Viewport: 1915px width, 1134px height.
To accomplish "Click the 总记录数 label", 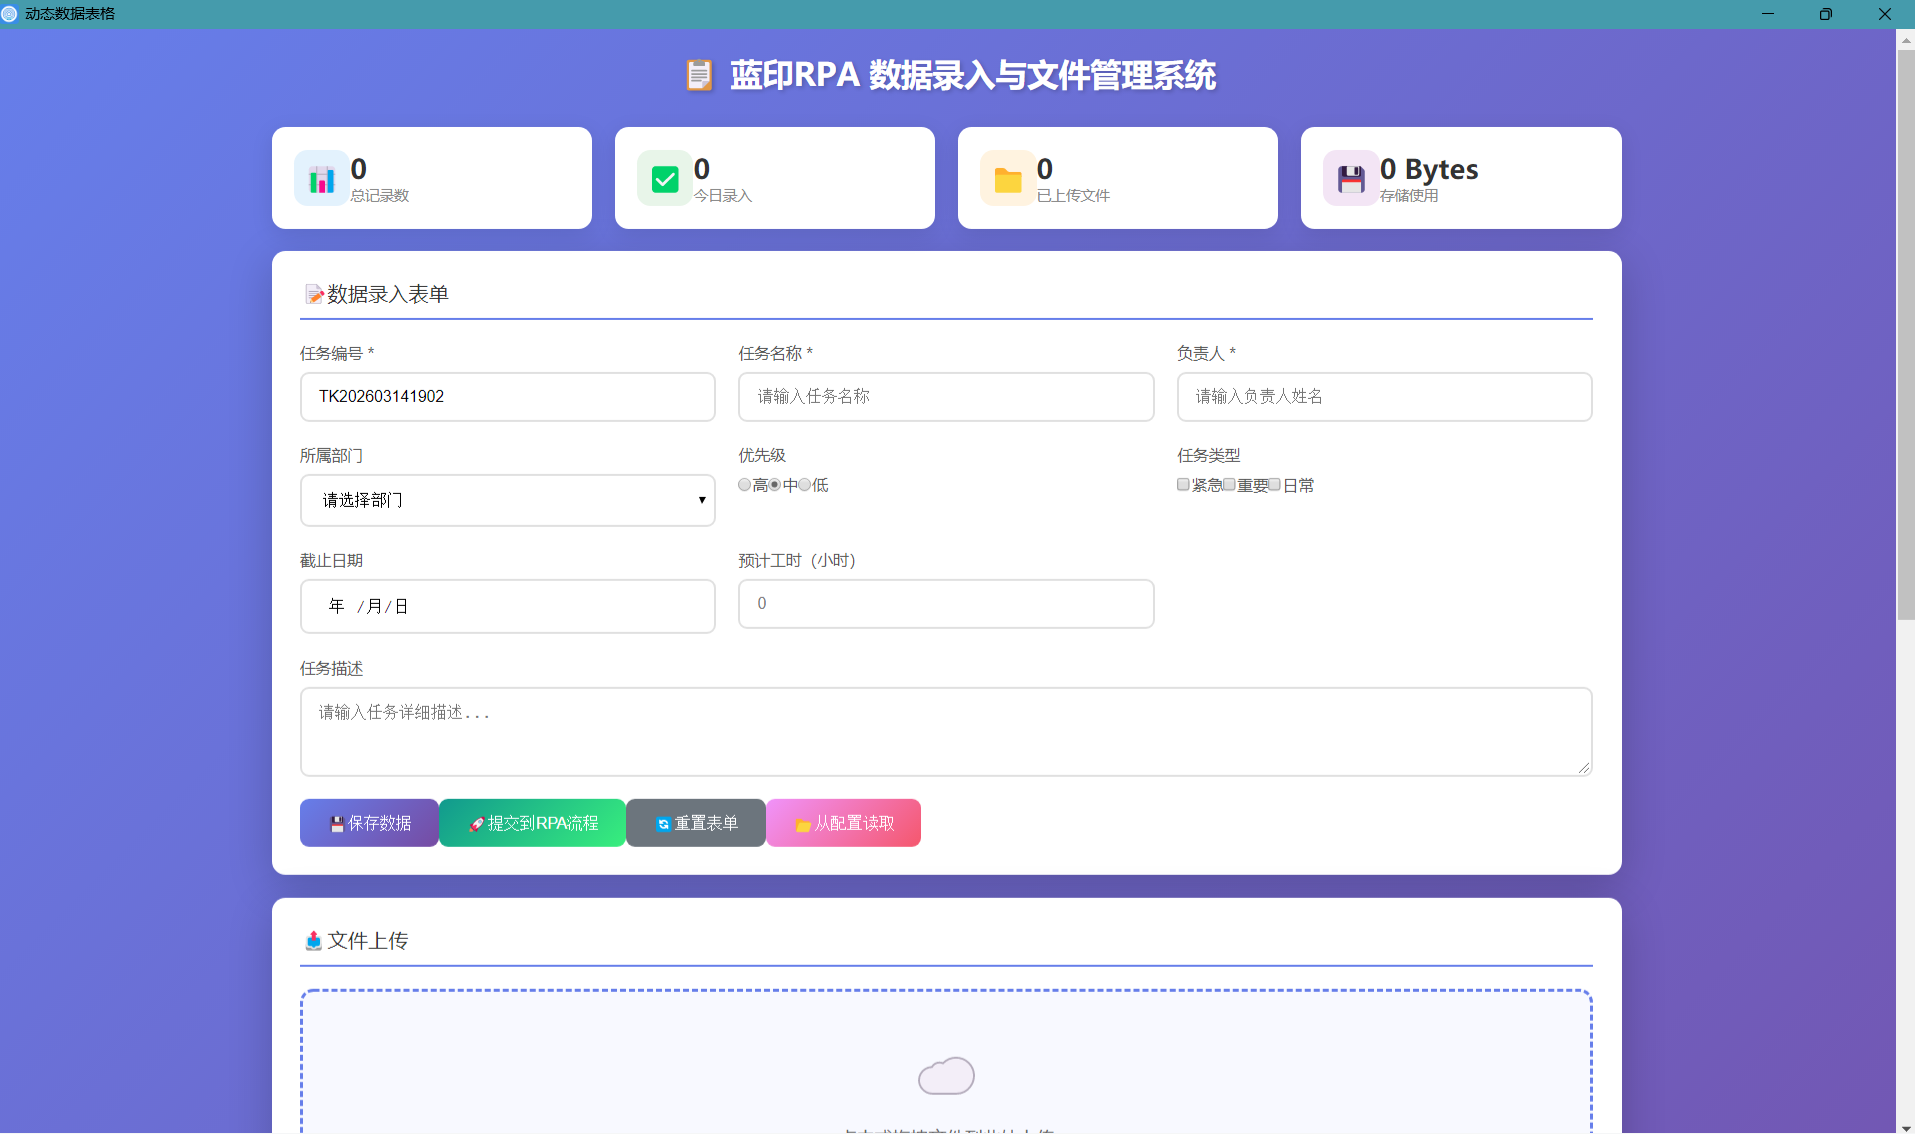I will point(379,196).
